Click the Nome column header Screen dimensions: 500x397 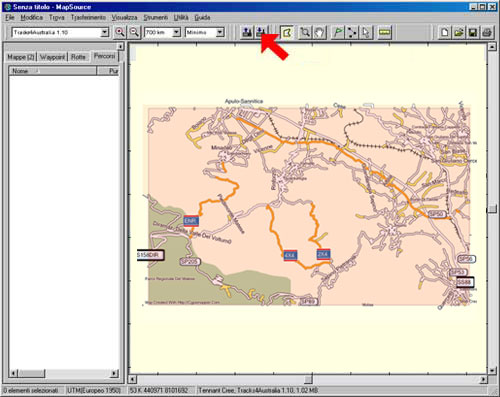tap(53, 71)
